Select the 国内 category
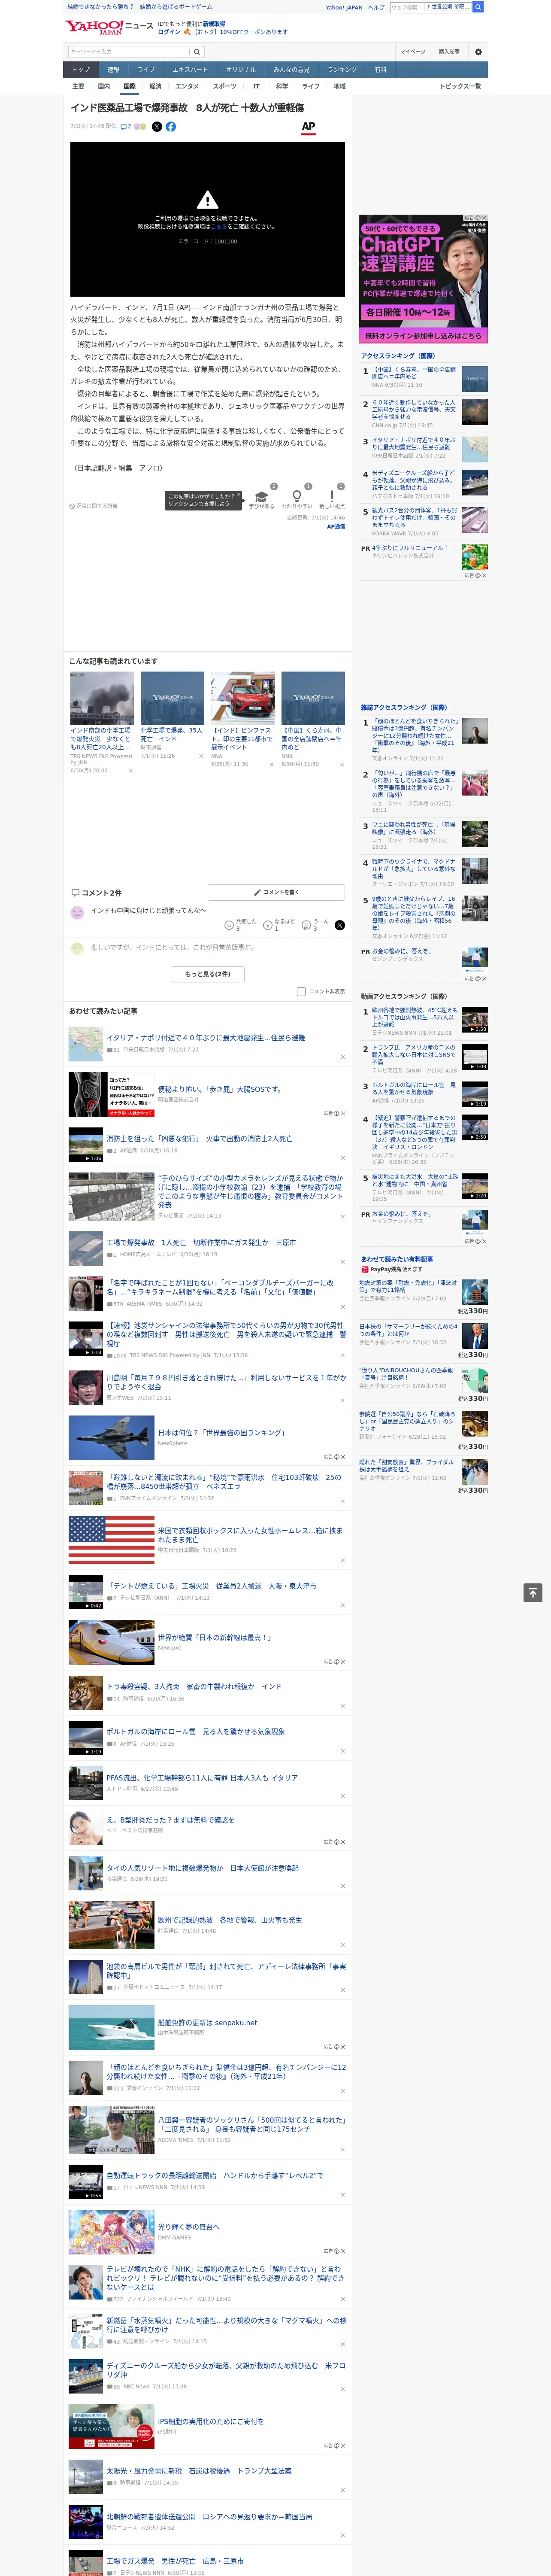Viewport: 551px width, 2576px height. (x=104, y=86)
